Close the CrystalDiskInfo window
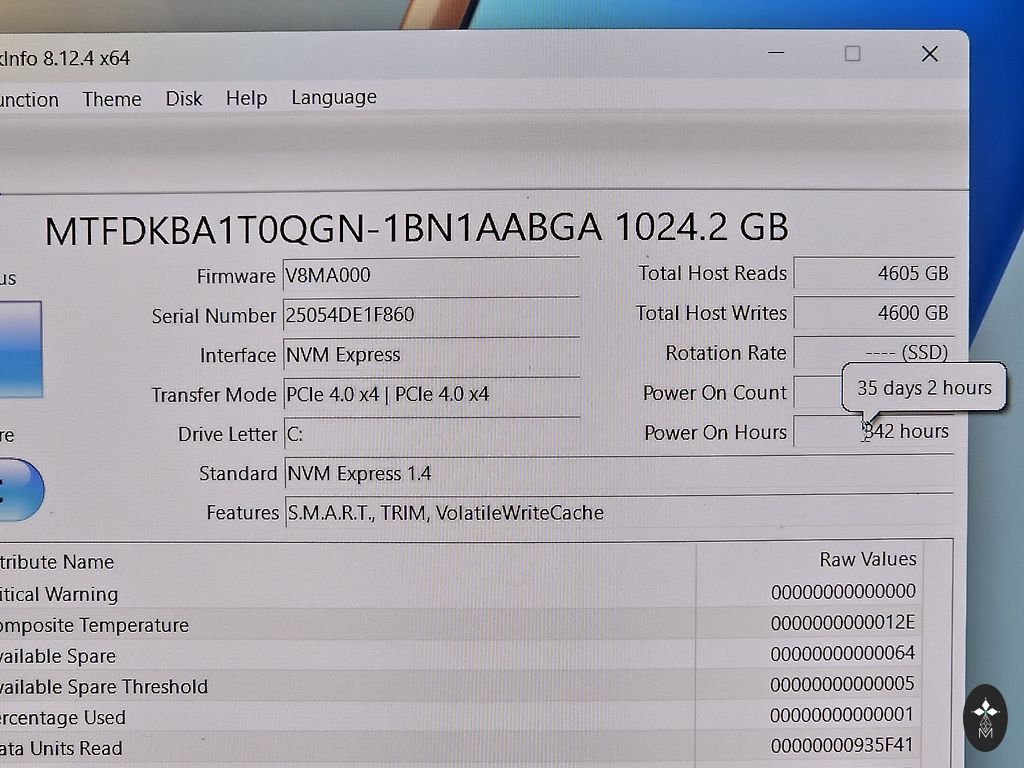This screenshot has width=1024, height=768. pyautogui.click(x=929, y=54)
